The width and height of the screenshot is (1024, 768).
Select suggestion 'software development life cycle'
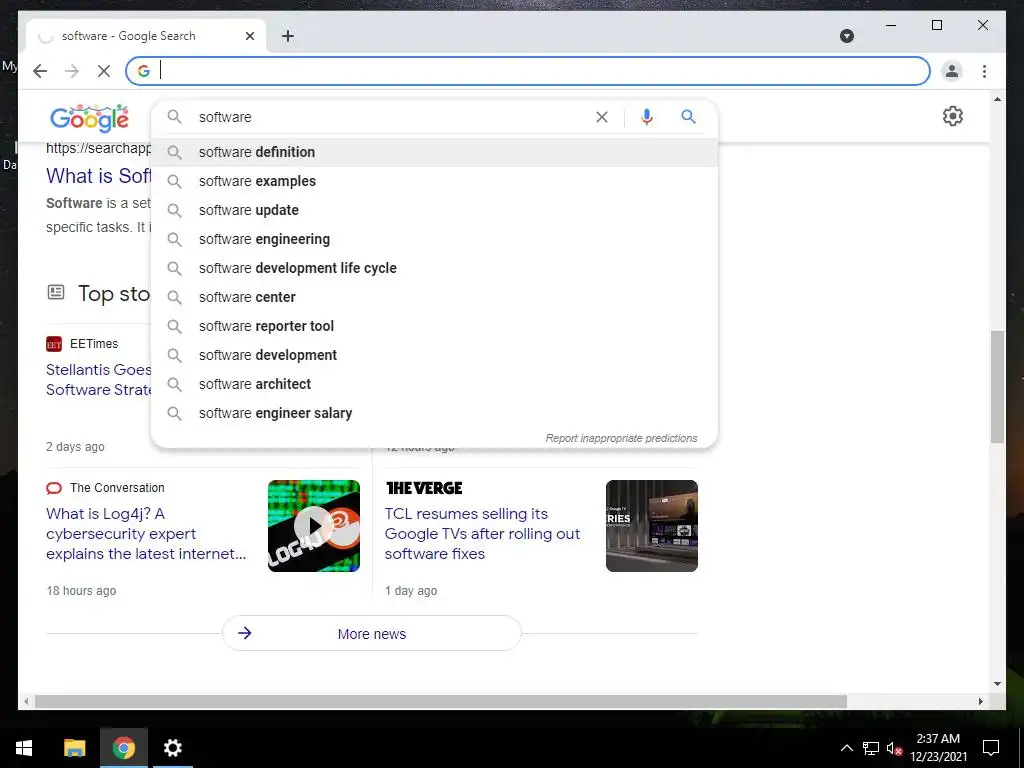[x=434, y=268]
